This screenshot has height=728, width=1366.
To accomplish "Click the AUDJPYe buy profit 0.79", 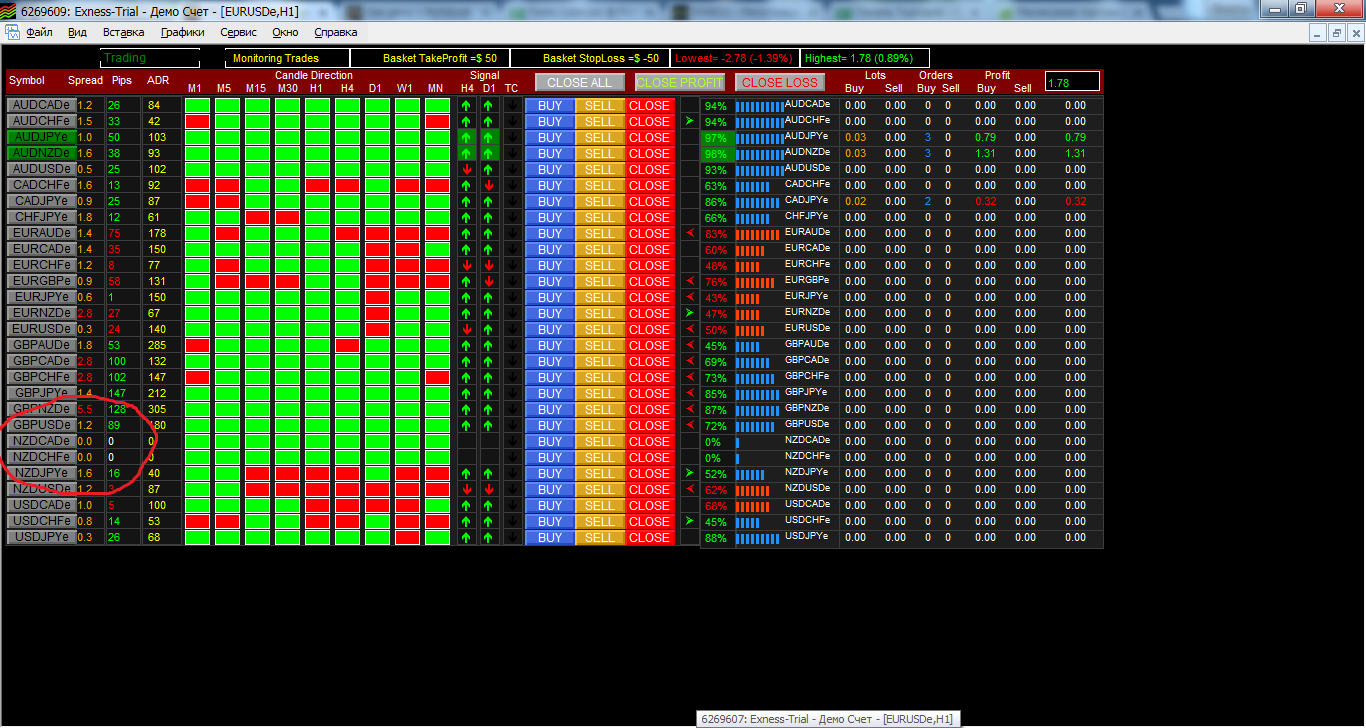I will coord(985,137).
